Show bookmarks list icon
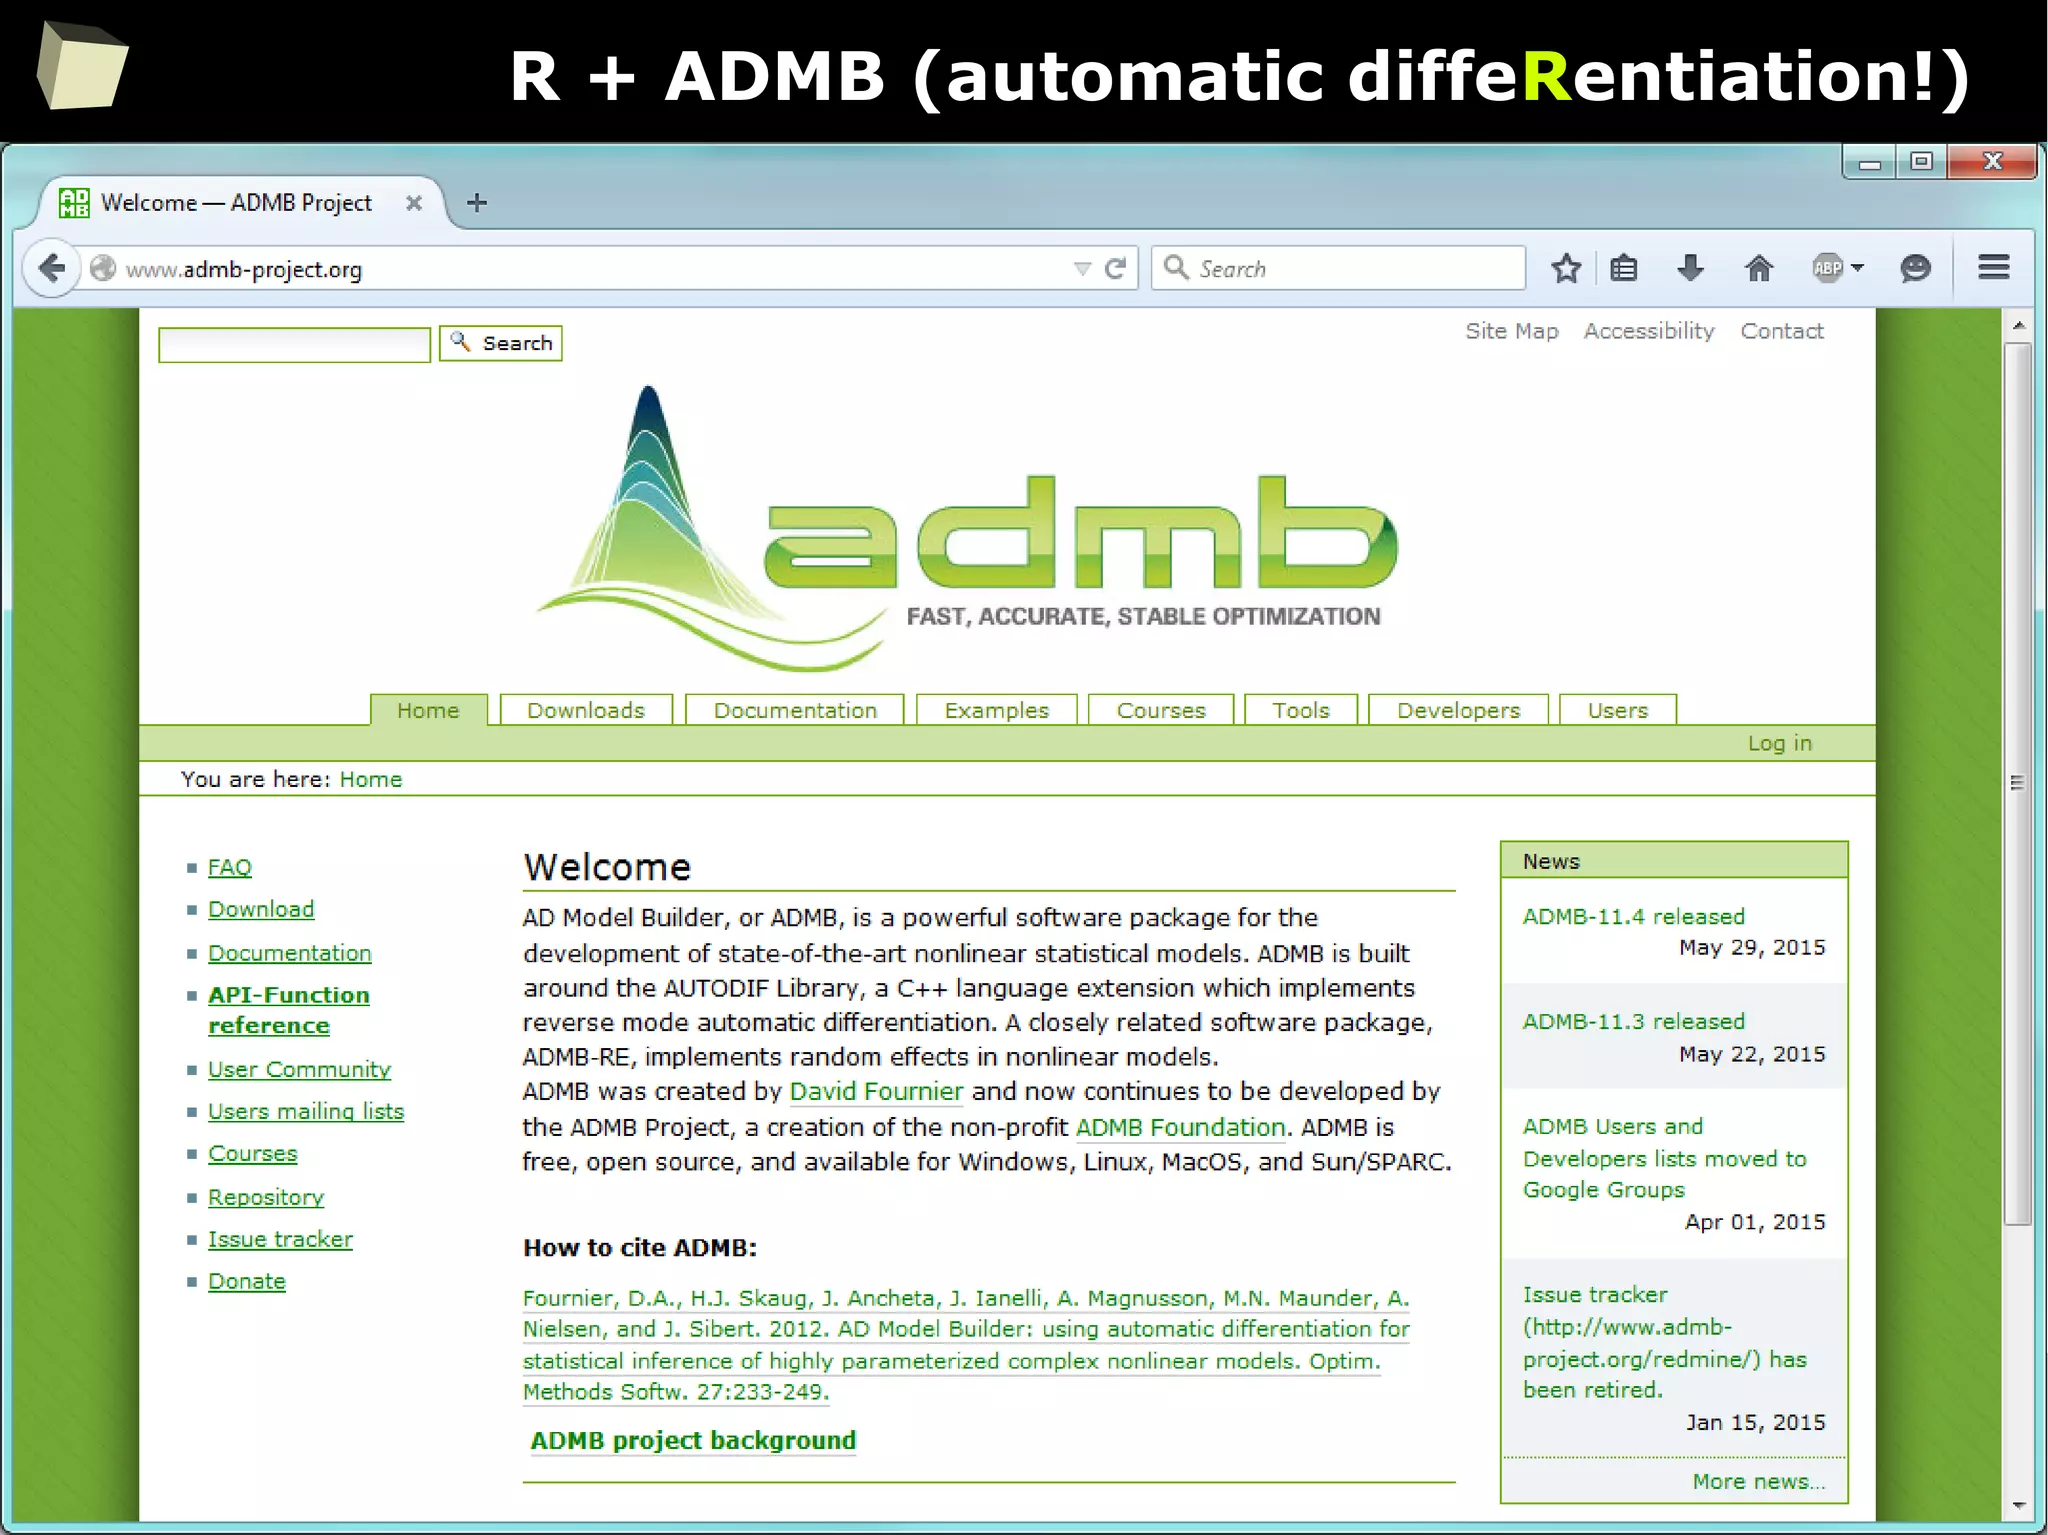The width and height of the screenshot is (2048, 1535). click(1624, 268)
